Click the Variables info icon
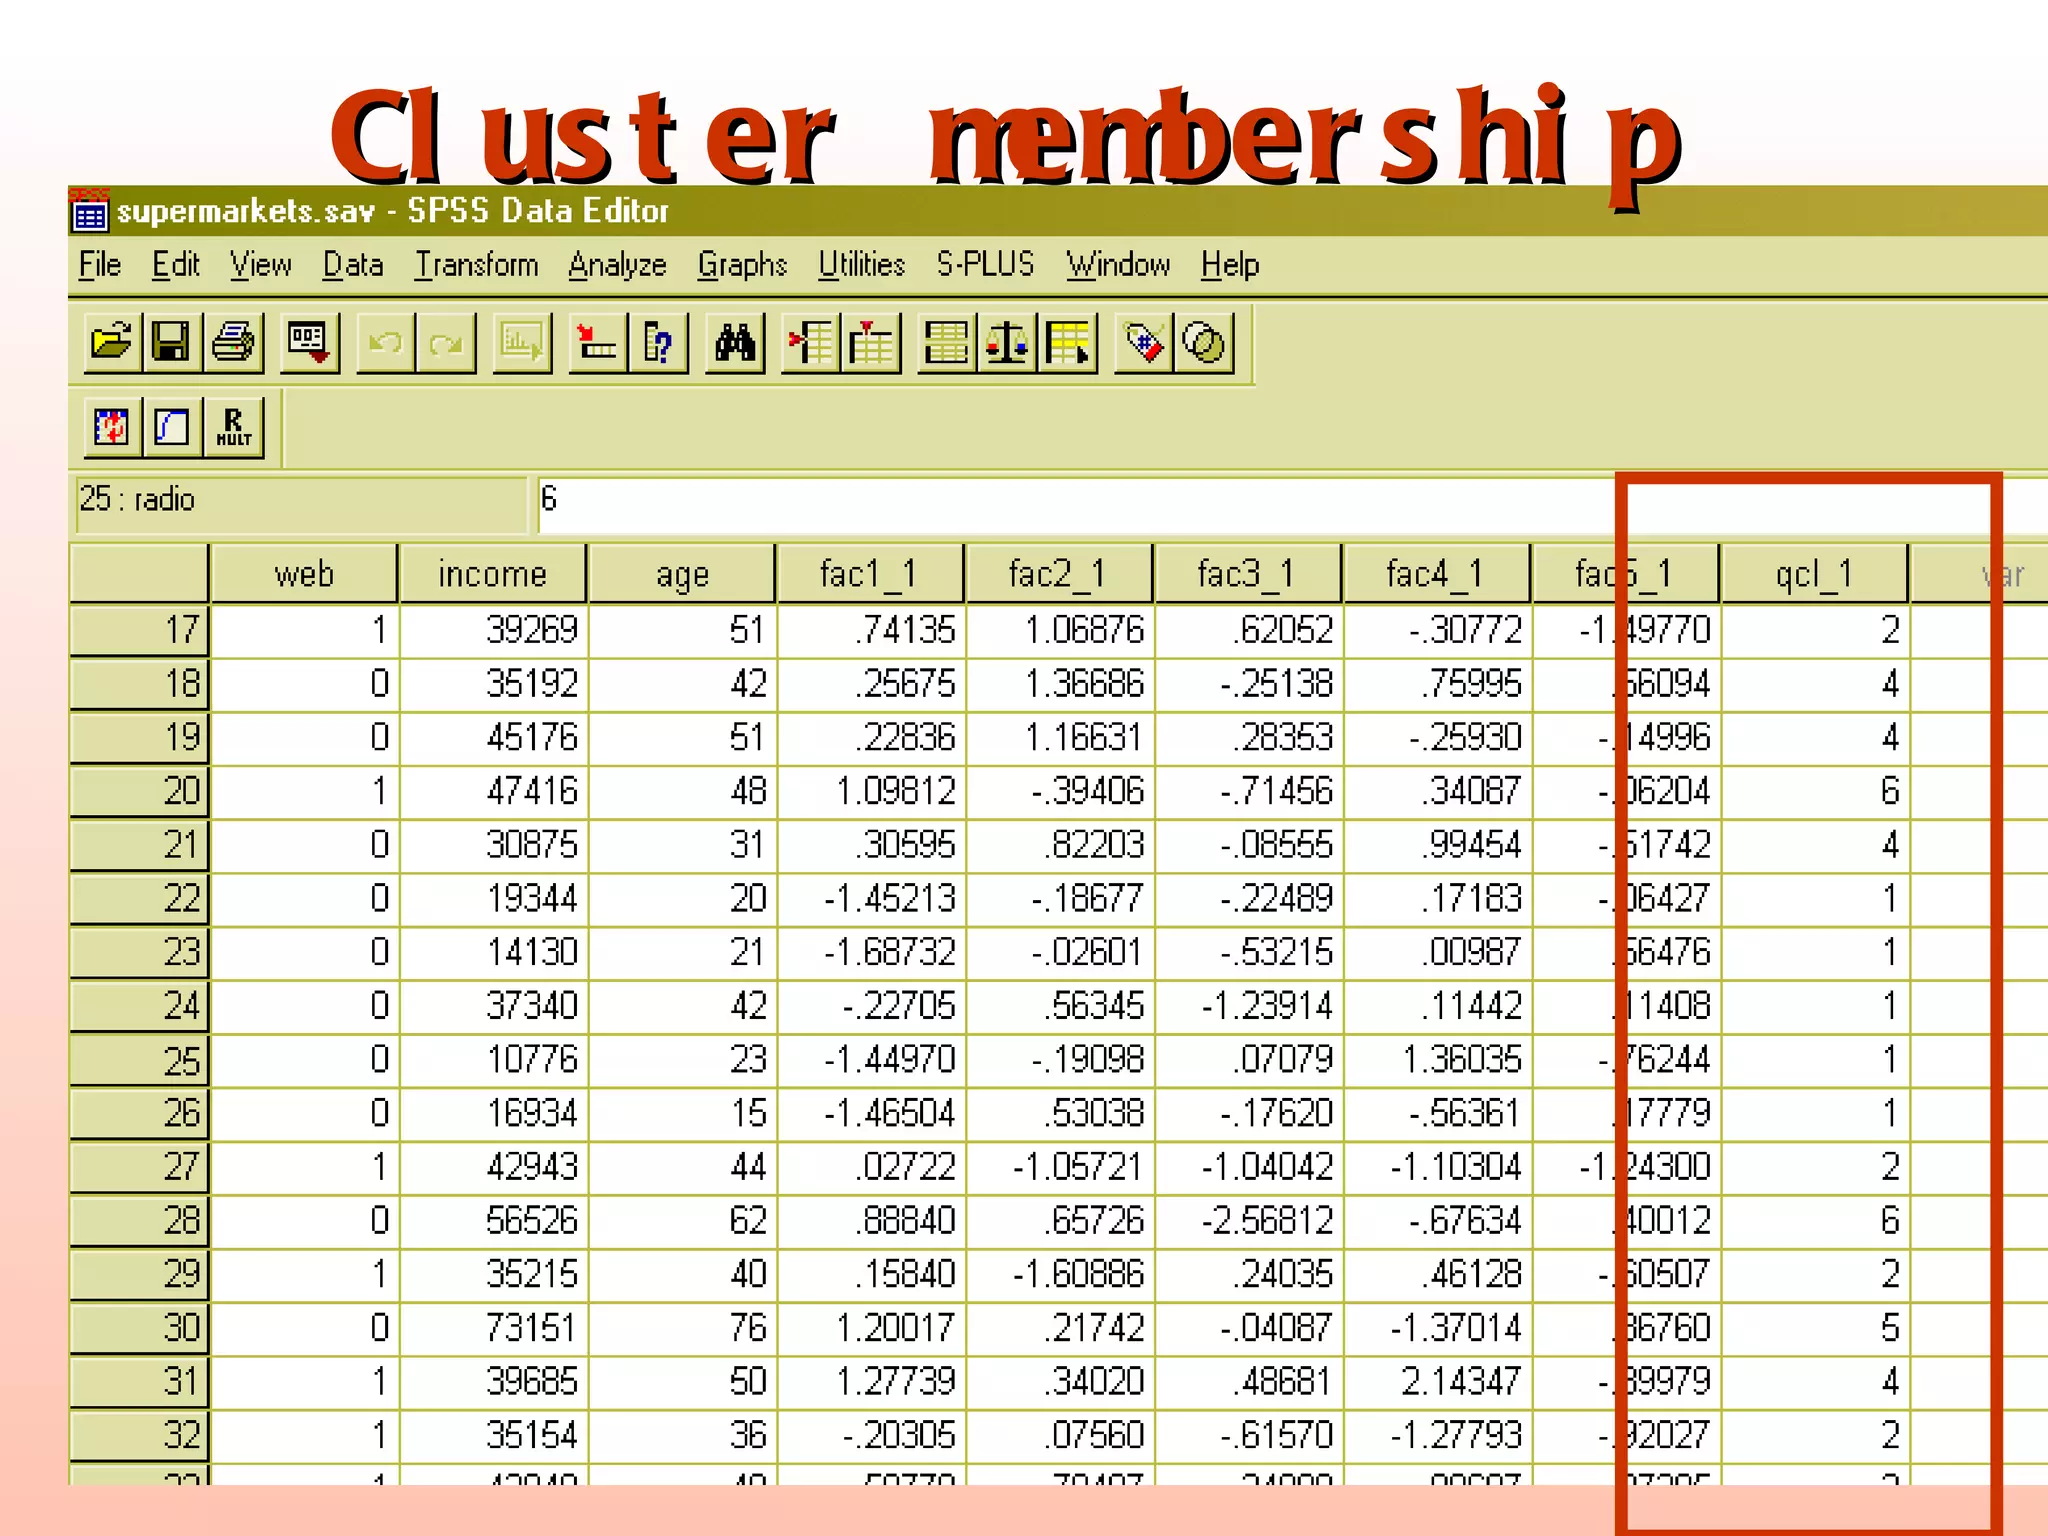 (x=658, y=343)
